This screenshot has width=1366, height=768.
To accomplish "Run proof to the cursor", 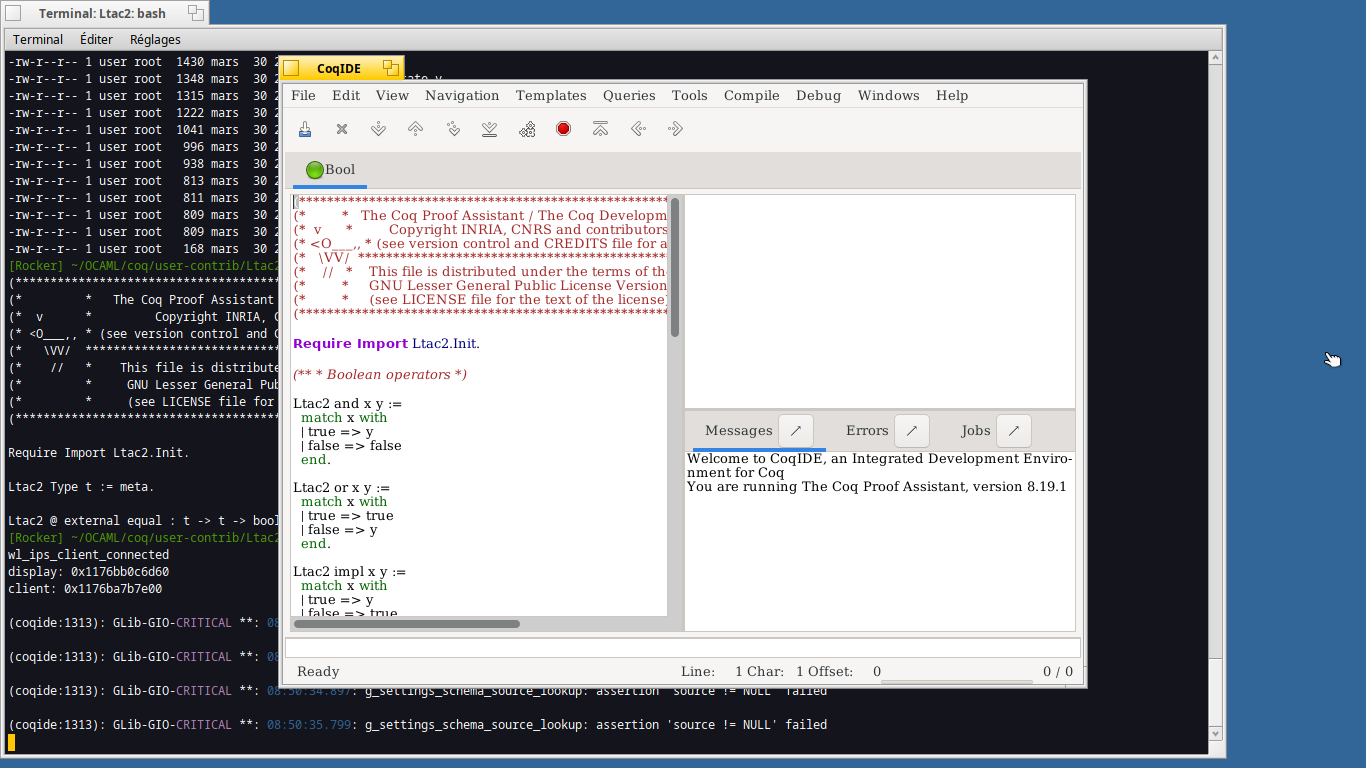I will click(x=453, y=129).
